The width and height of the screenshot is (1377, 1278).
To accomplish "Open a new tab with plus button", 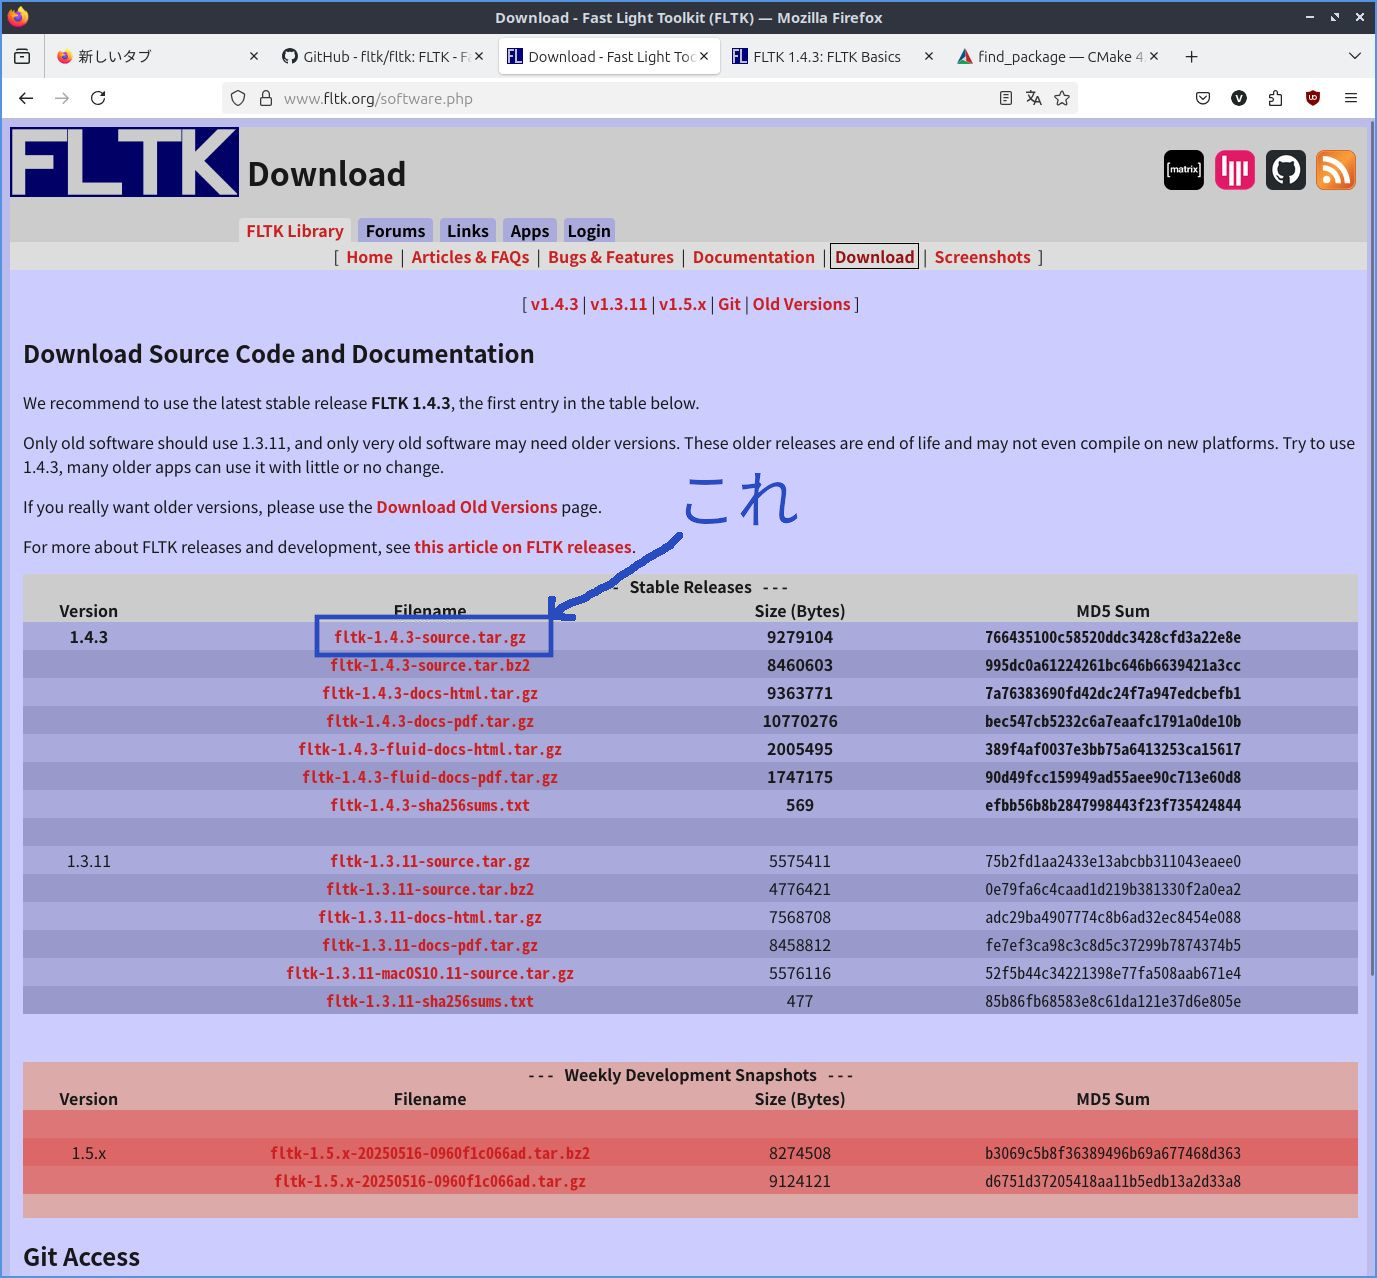I will coord(1191,57).
